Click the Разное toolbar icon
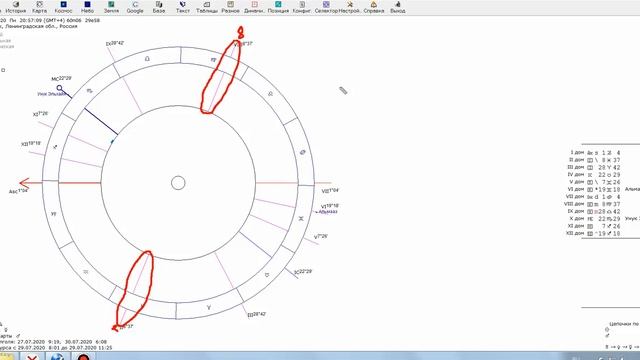The width and height of the screenshot is (640, 360). (230, 7)
